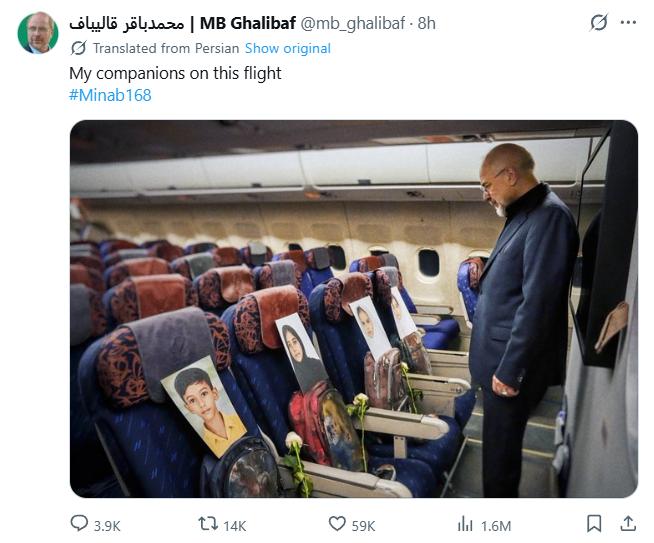The image size is (654, 543).
Task: Click the reply speech bubble icon
Action: [x=80, y=524]
